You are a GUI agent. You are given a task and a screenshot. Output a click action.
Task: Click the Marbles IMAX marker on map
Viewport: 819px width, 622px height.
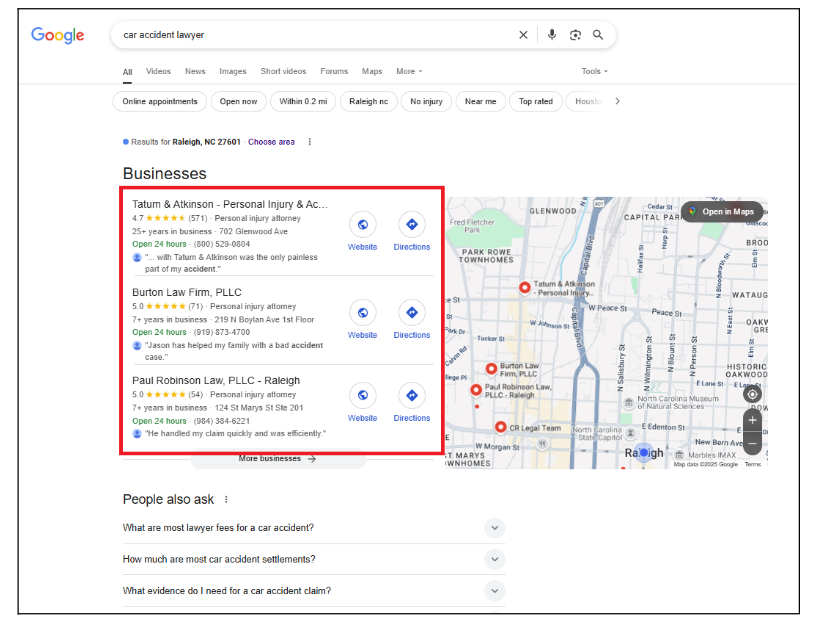(679, 455)
